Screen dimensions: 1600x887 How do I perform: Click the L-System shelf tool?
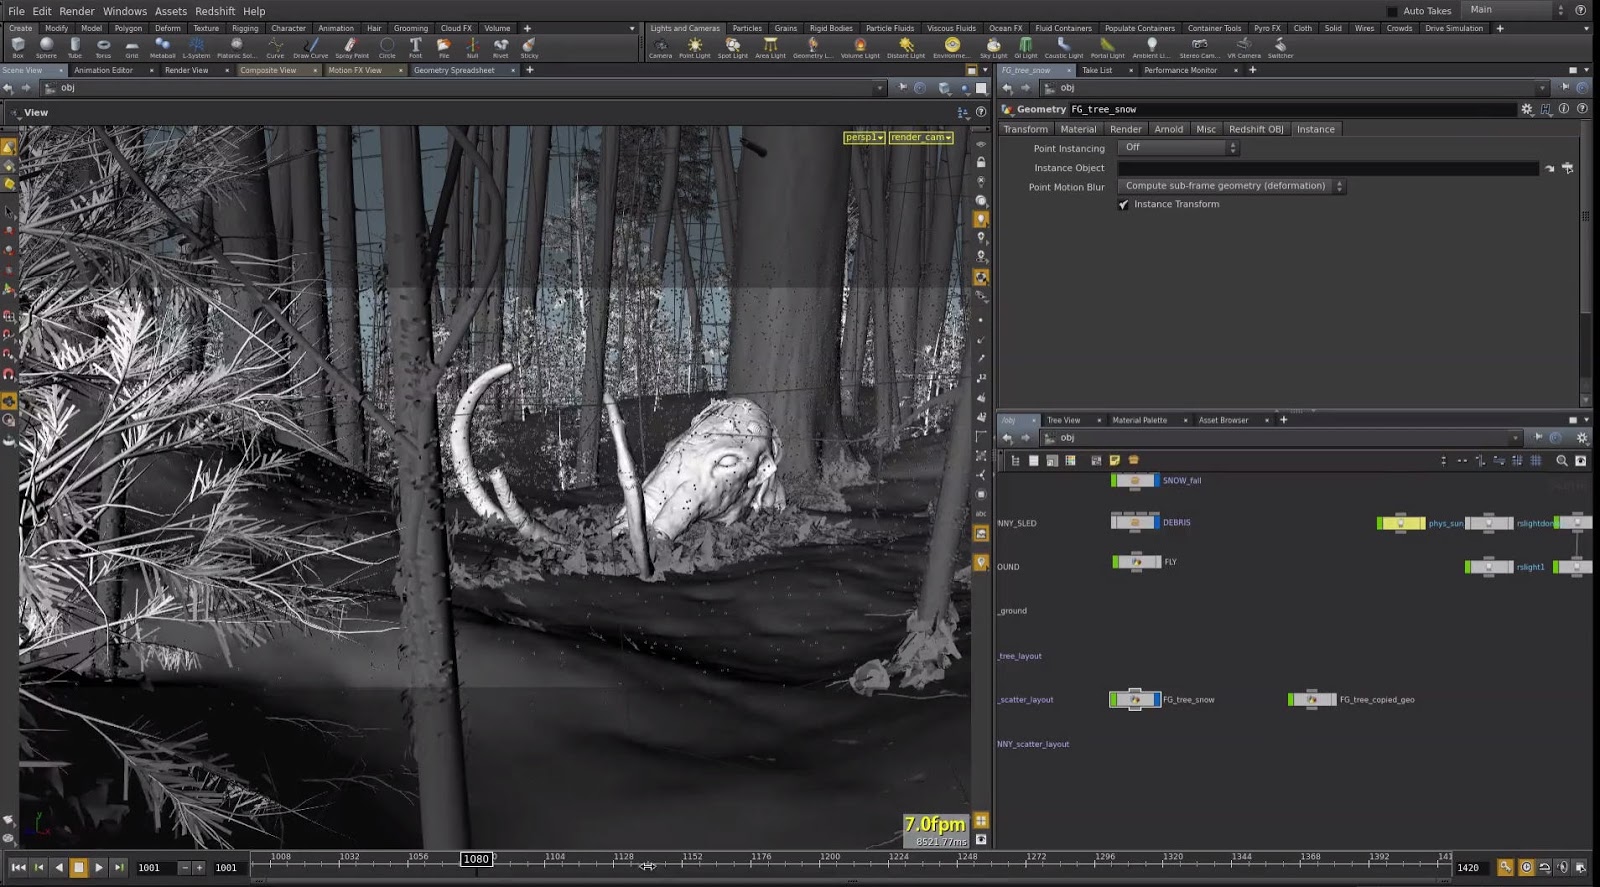(x=196, y=47)
